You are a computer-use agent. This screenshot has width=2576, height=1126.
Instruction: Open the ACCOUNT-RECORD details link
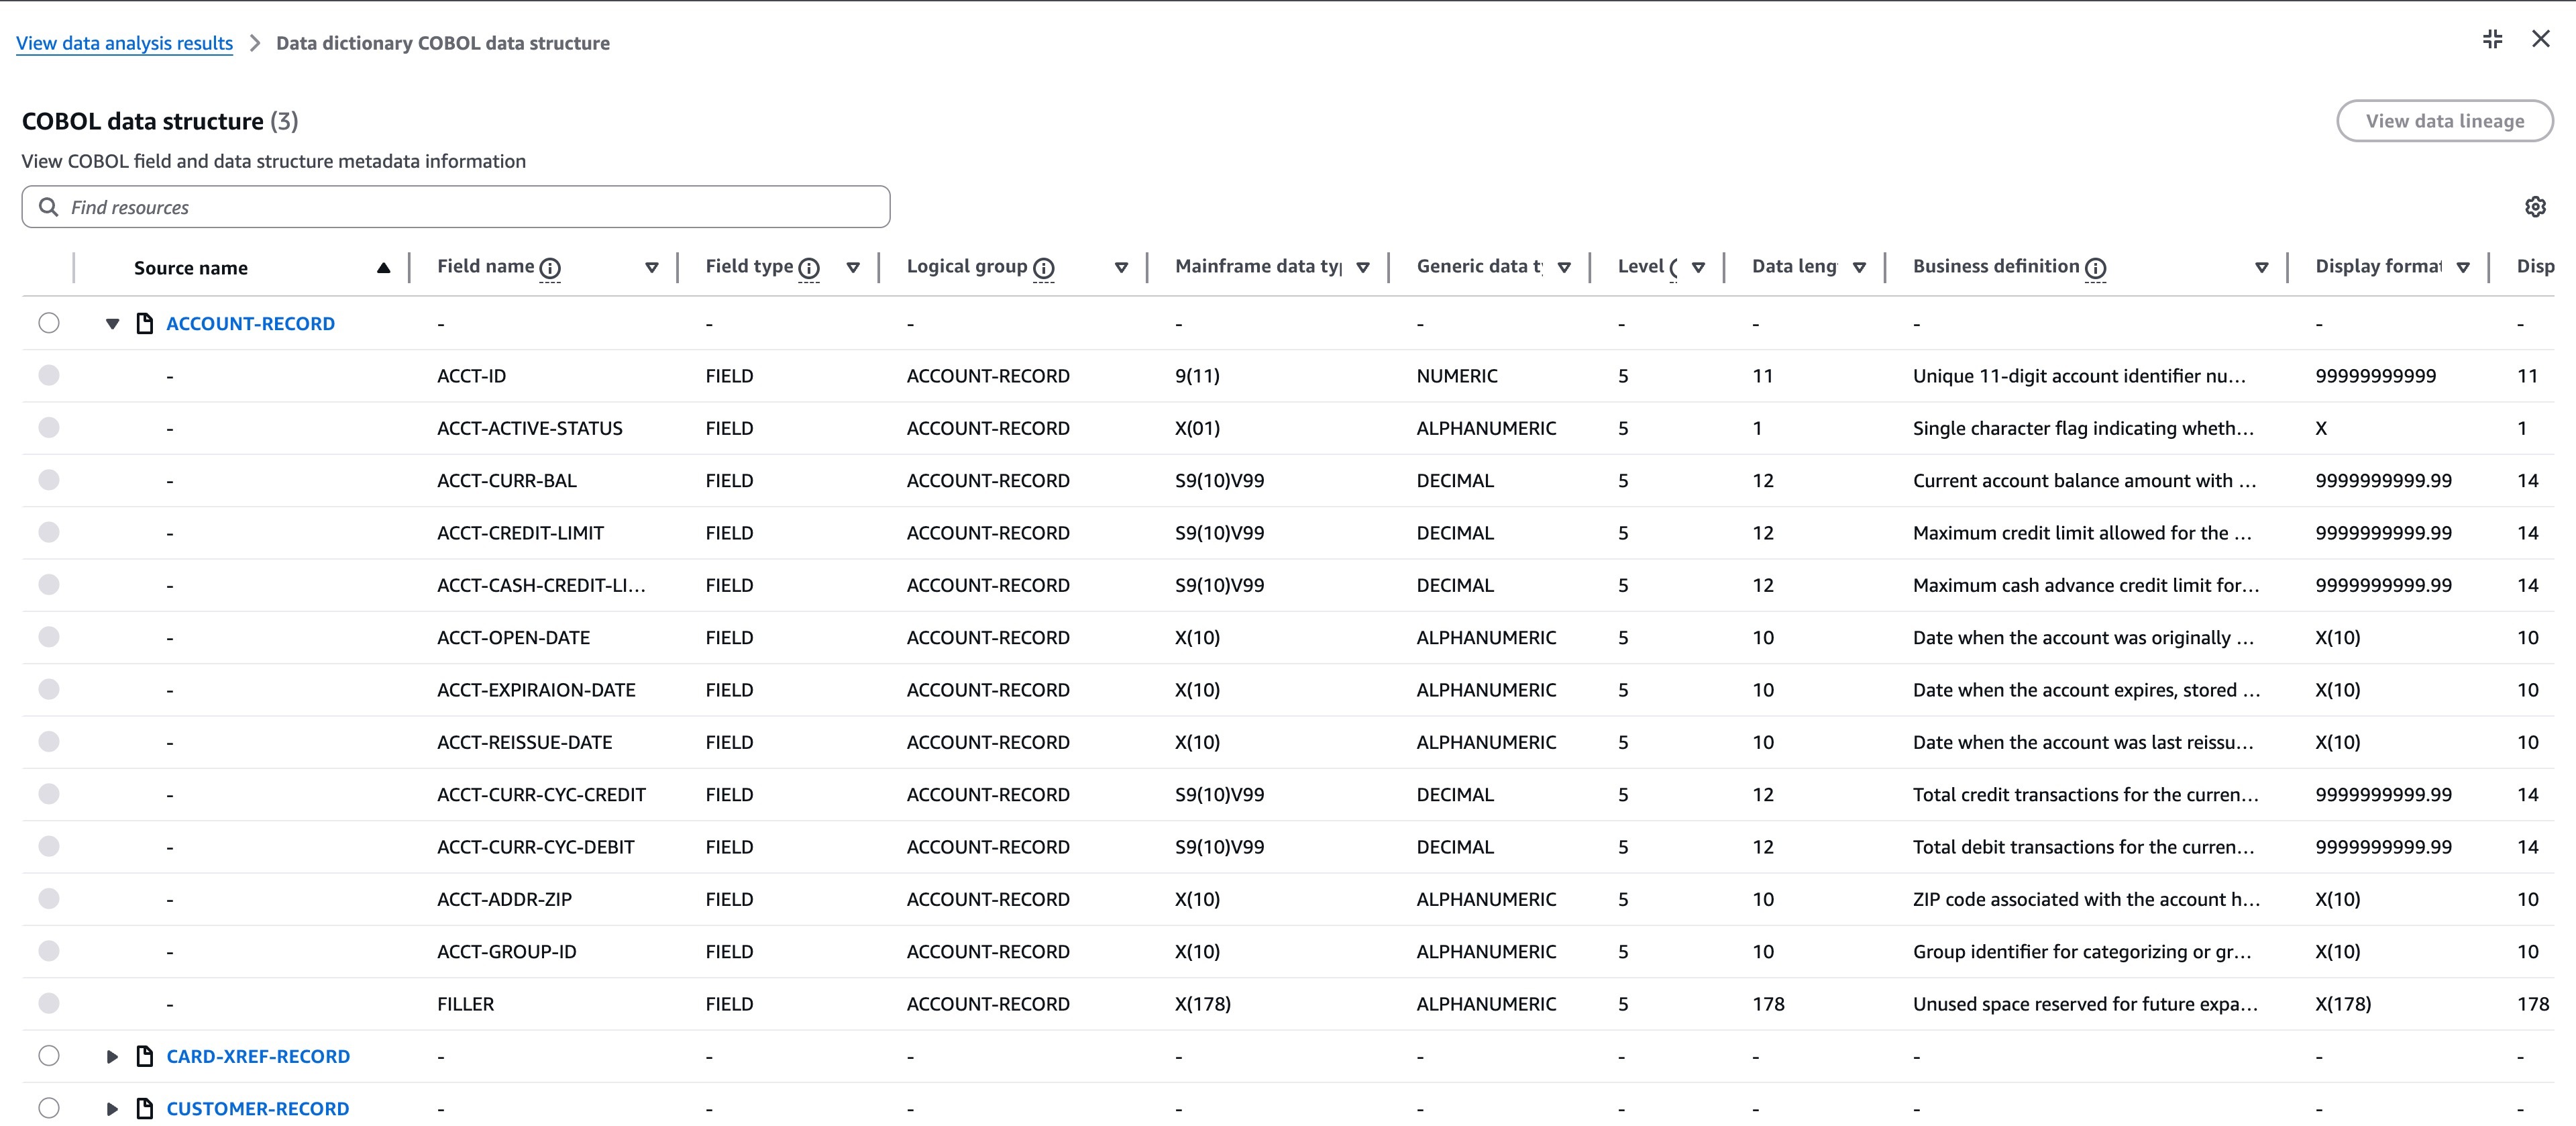(x=251, y=322)
